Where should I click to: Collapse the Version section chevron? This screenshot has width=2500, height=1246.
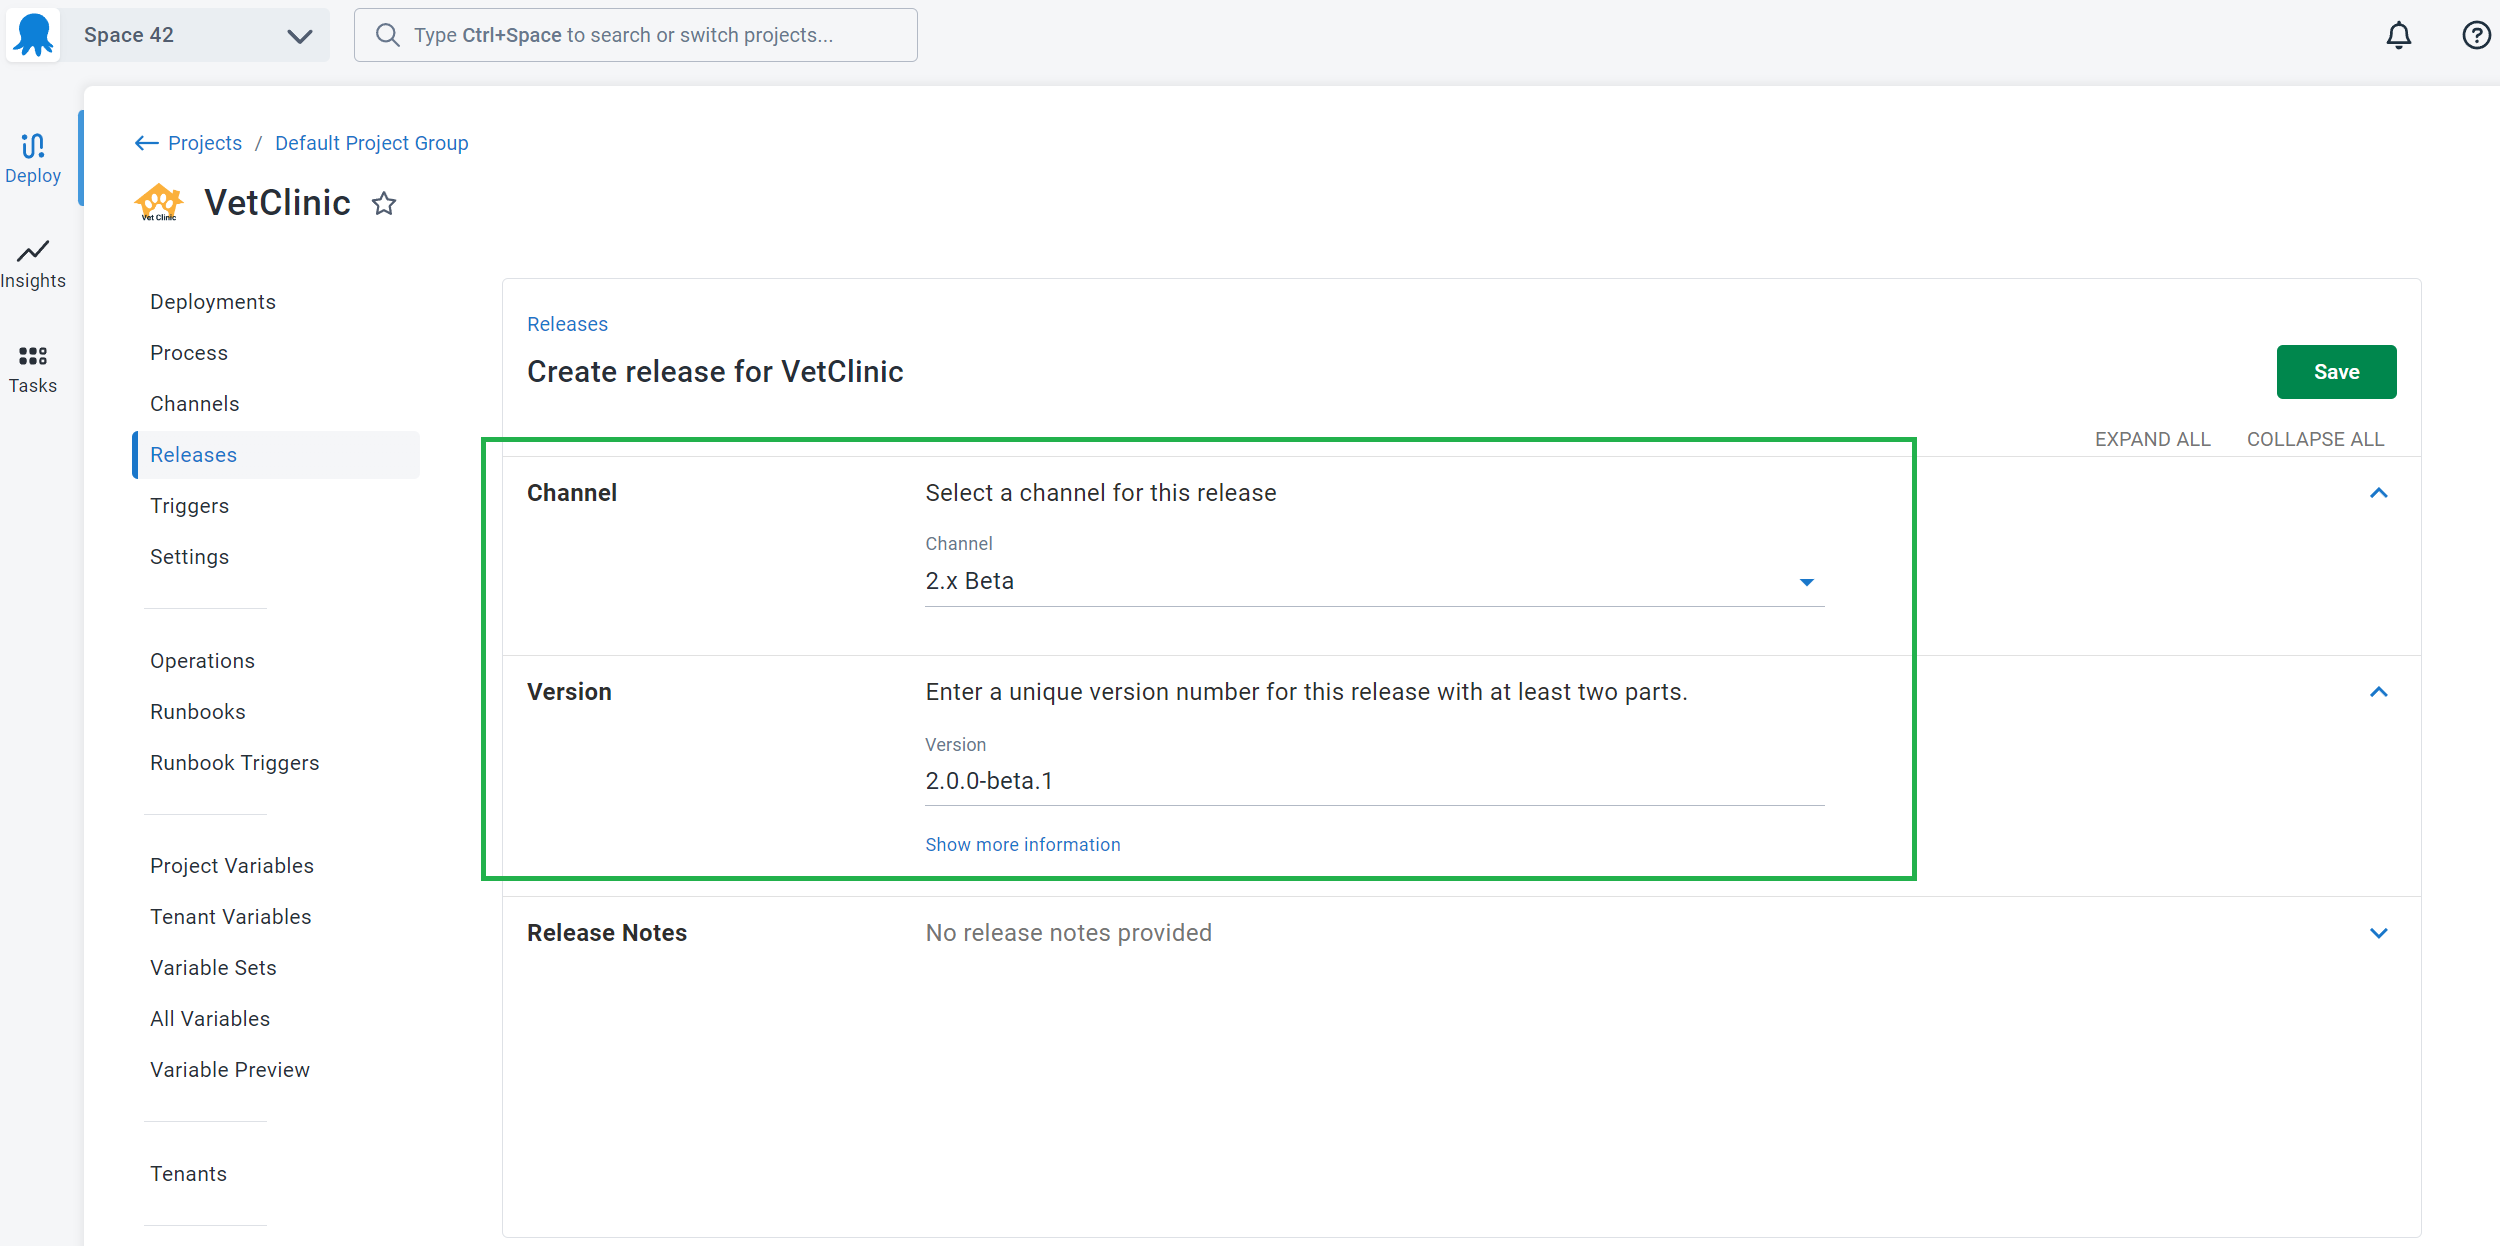(2379, 692)
